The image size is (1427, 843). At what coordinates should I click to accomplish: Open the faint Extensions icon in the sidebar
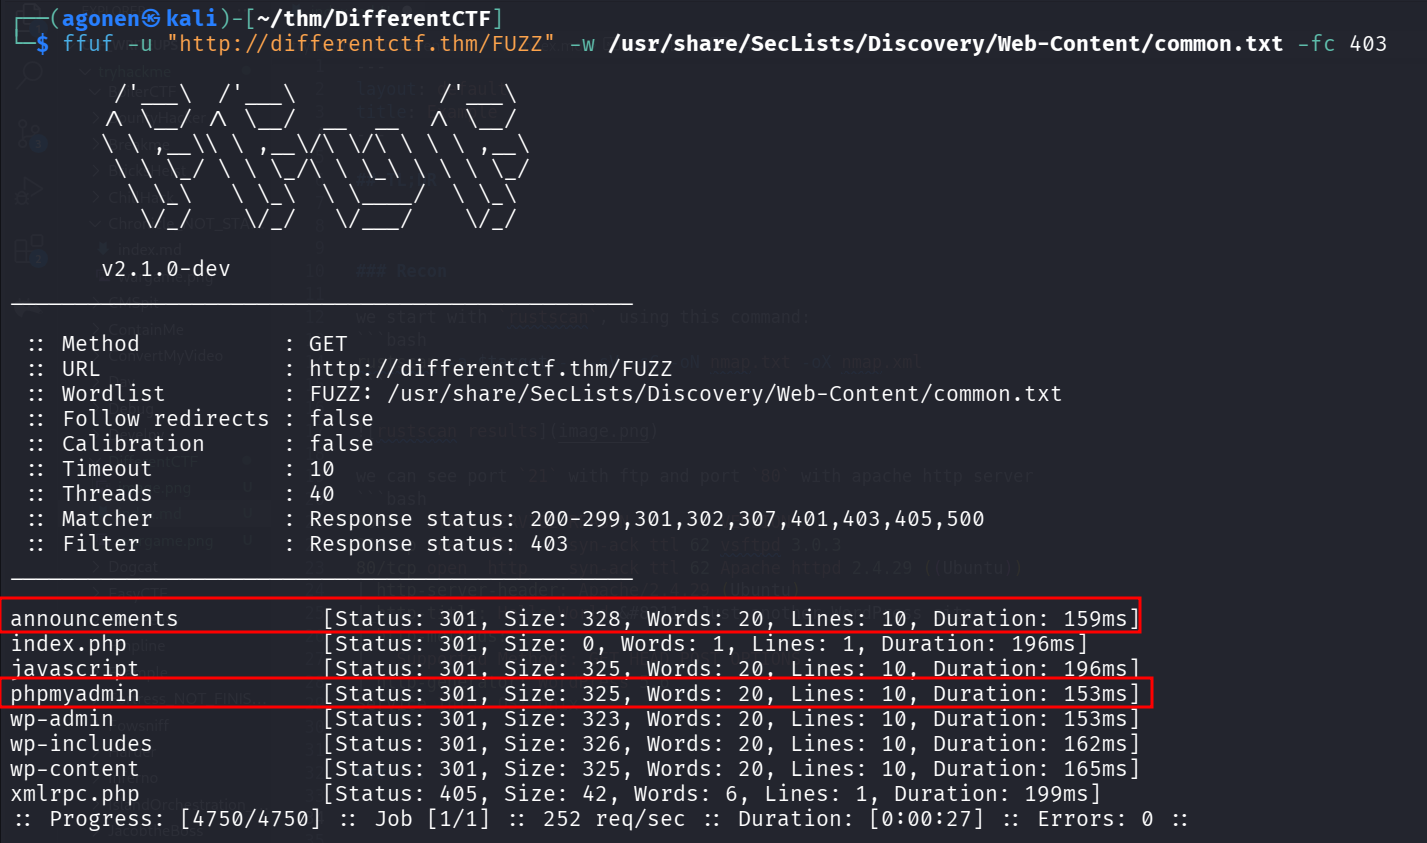pyautogui.click(x=30, y=248)
